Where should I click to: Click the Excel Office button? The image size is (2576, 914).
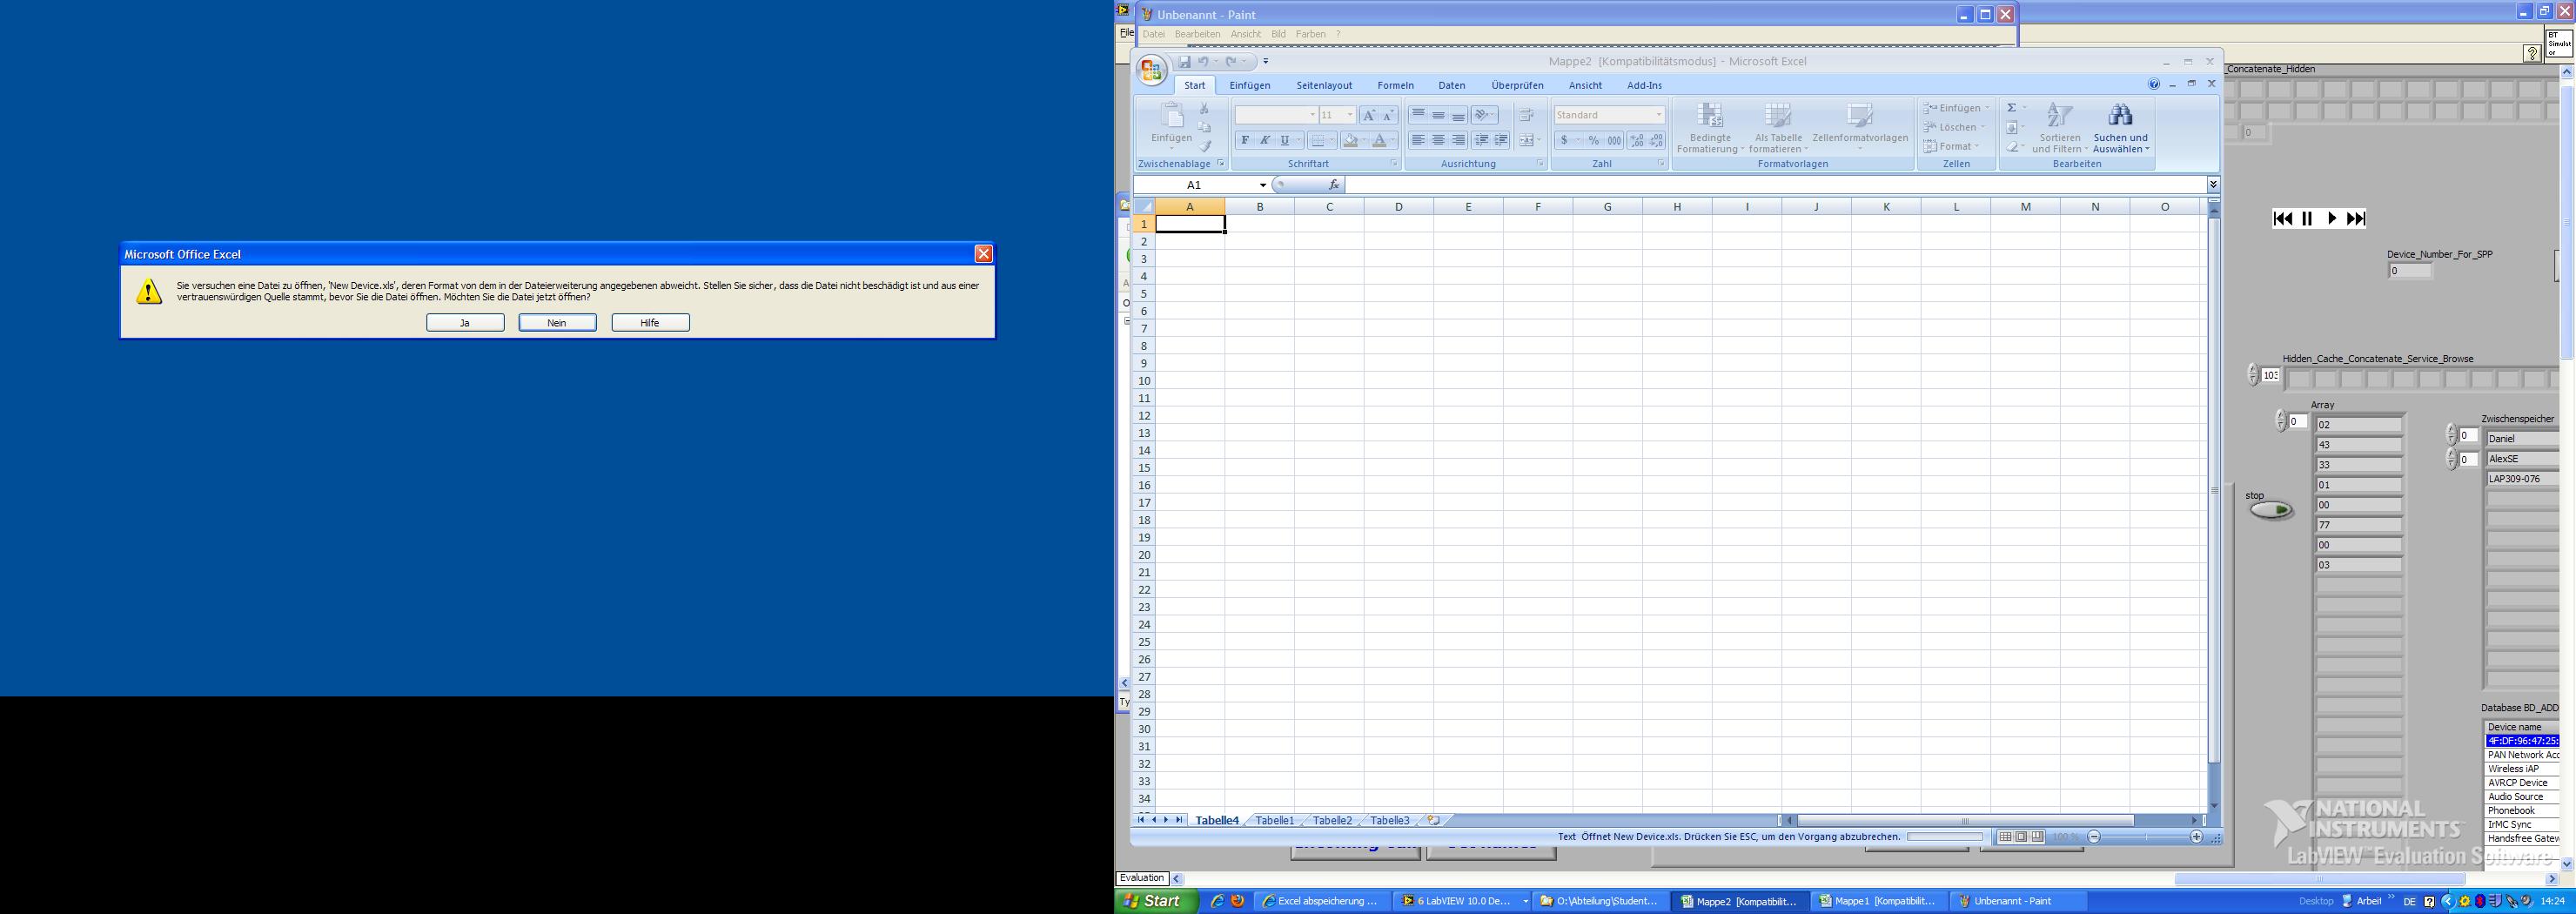point(1151,70)
